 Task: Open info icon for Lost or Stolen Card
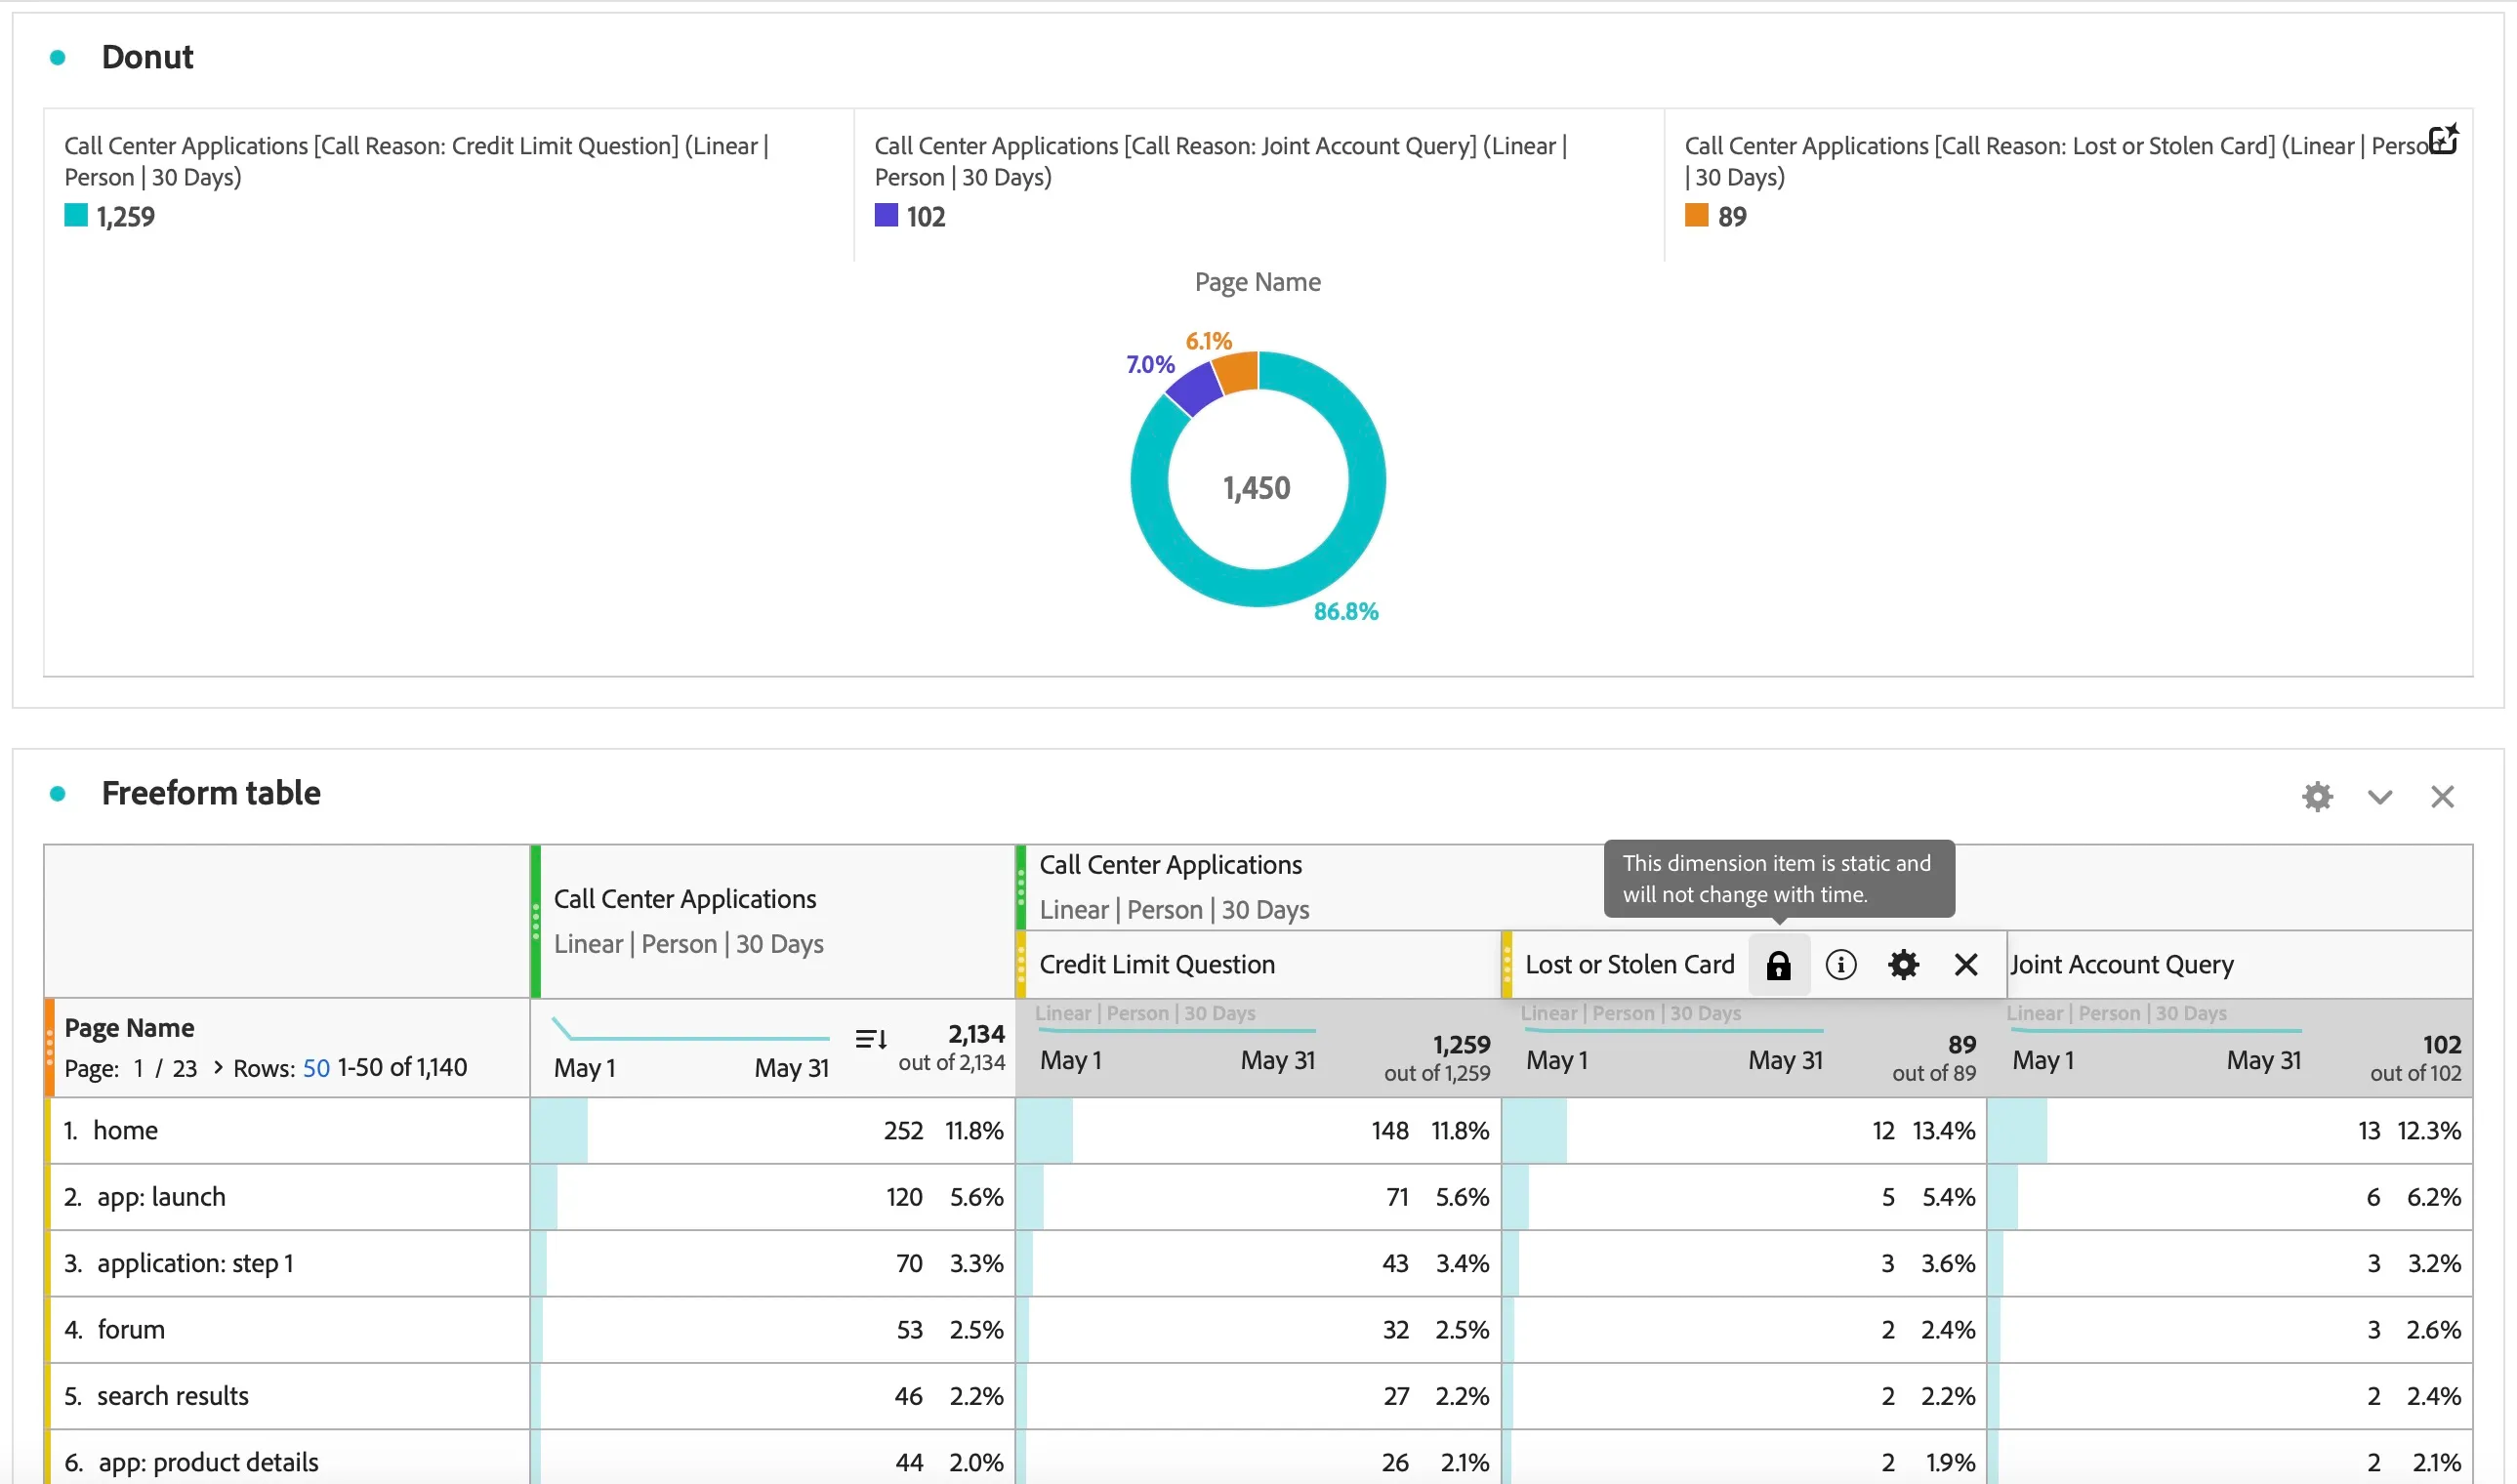[x=1840, y=965]
